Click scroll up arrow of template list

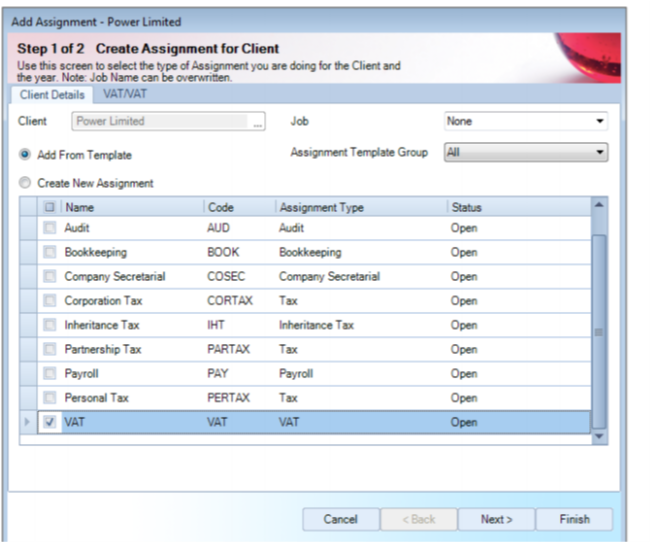click(x=599, y=204)
